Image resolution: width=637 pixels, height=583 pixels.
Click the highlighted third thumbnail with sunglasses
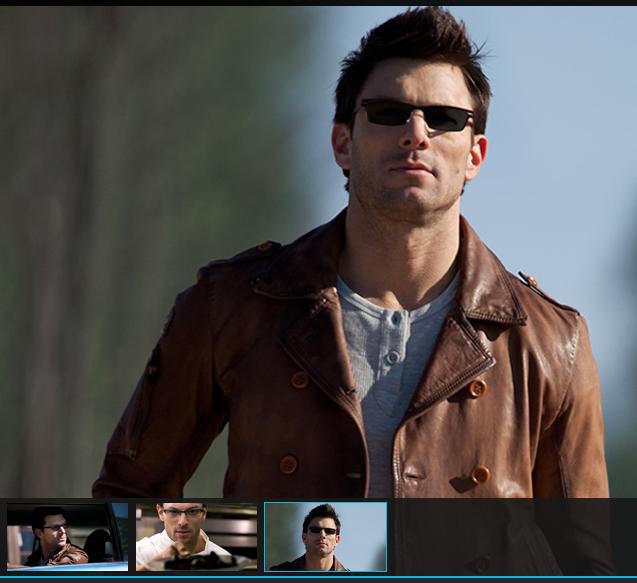point(325,536)
